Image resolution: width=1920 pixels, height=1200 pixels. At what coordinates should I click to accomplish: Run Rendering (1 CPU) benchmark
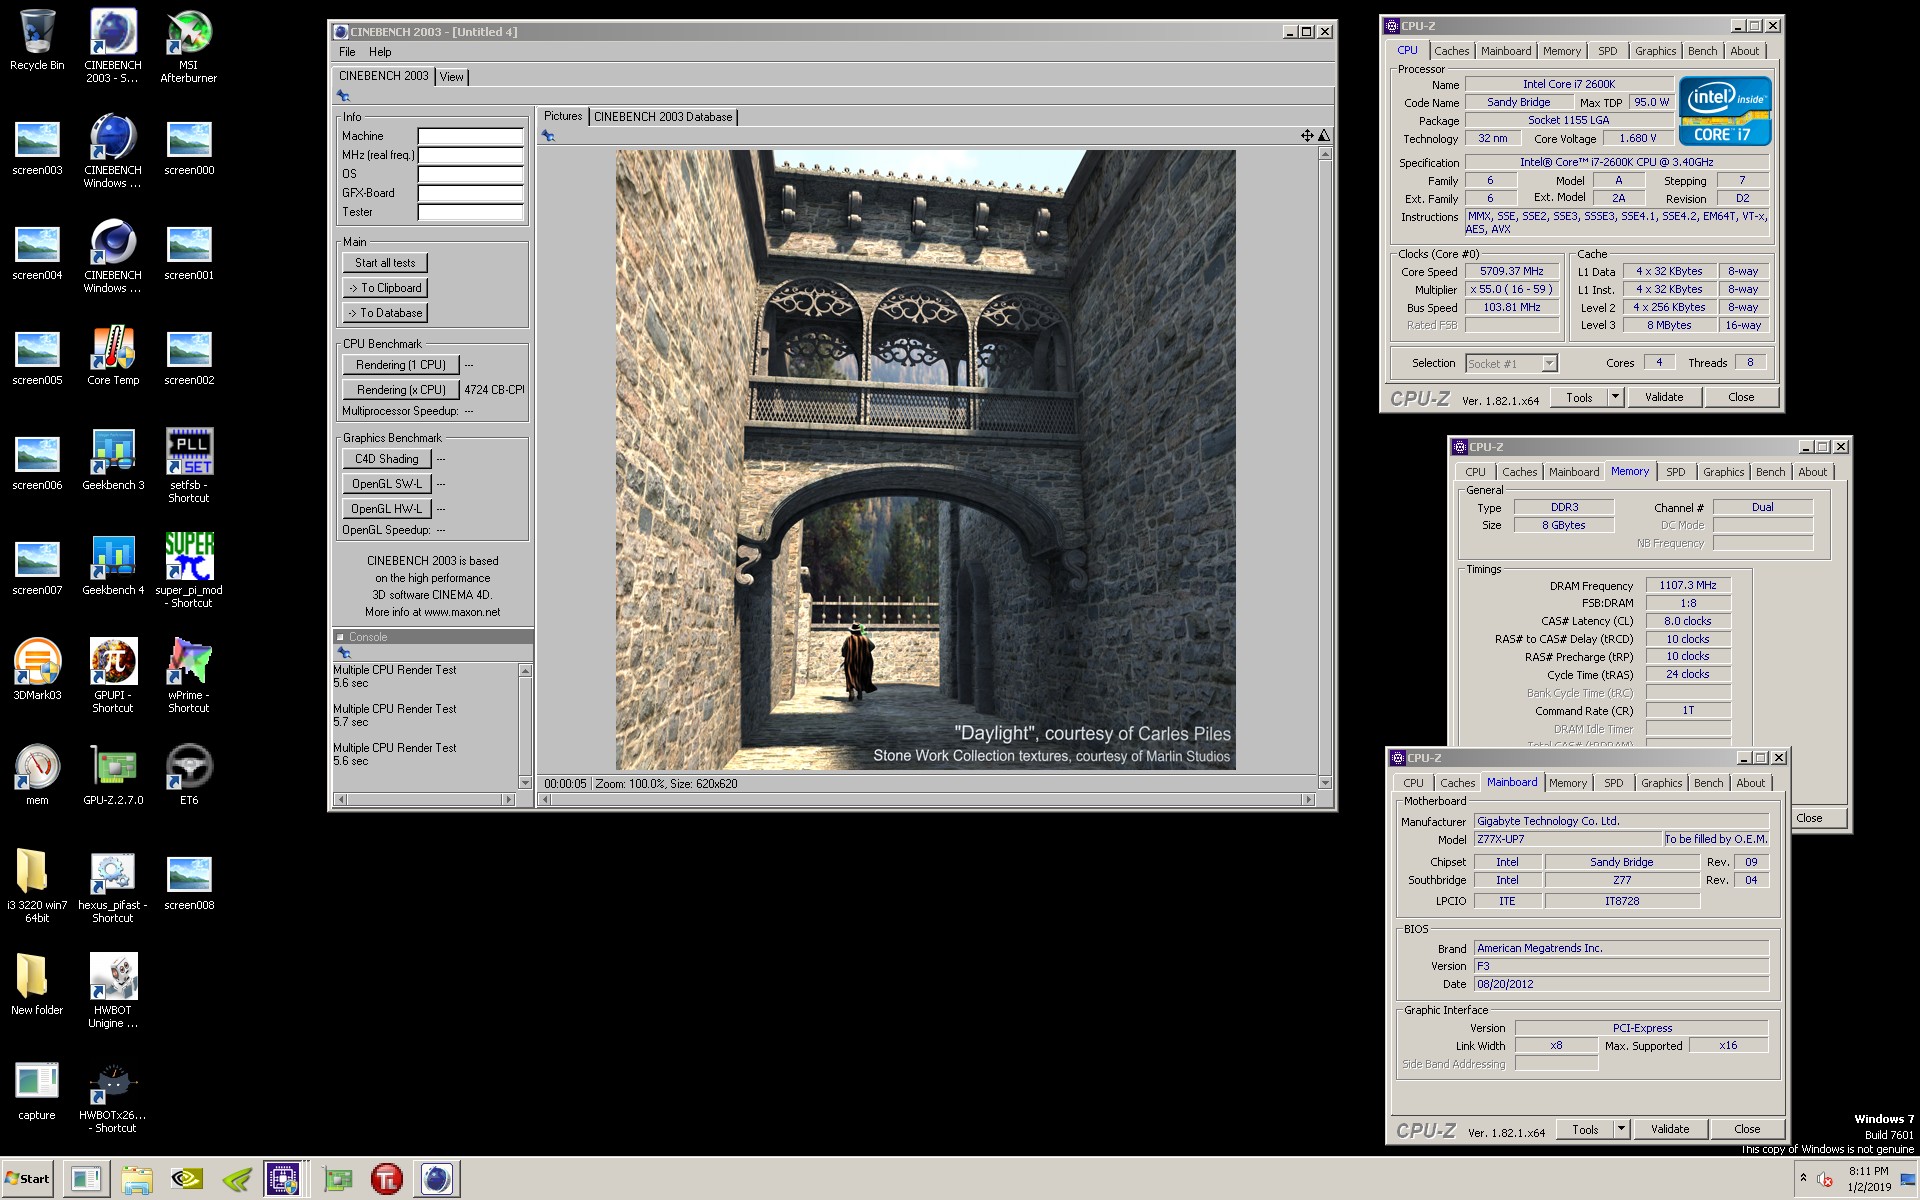click(x=401, y=365)
